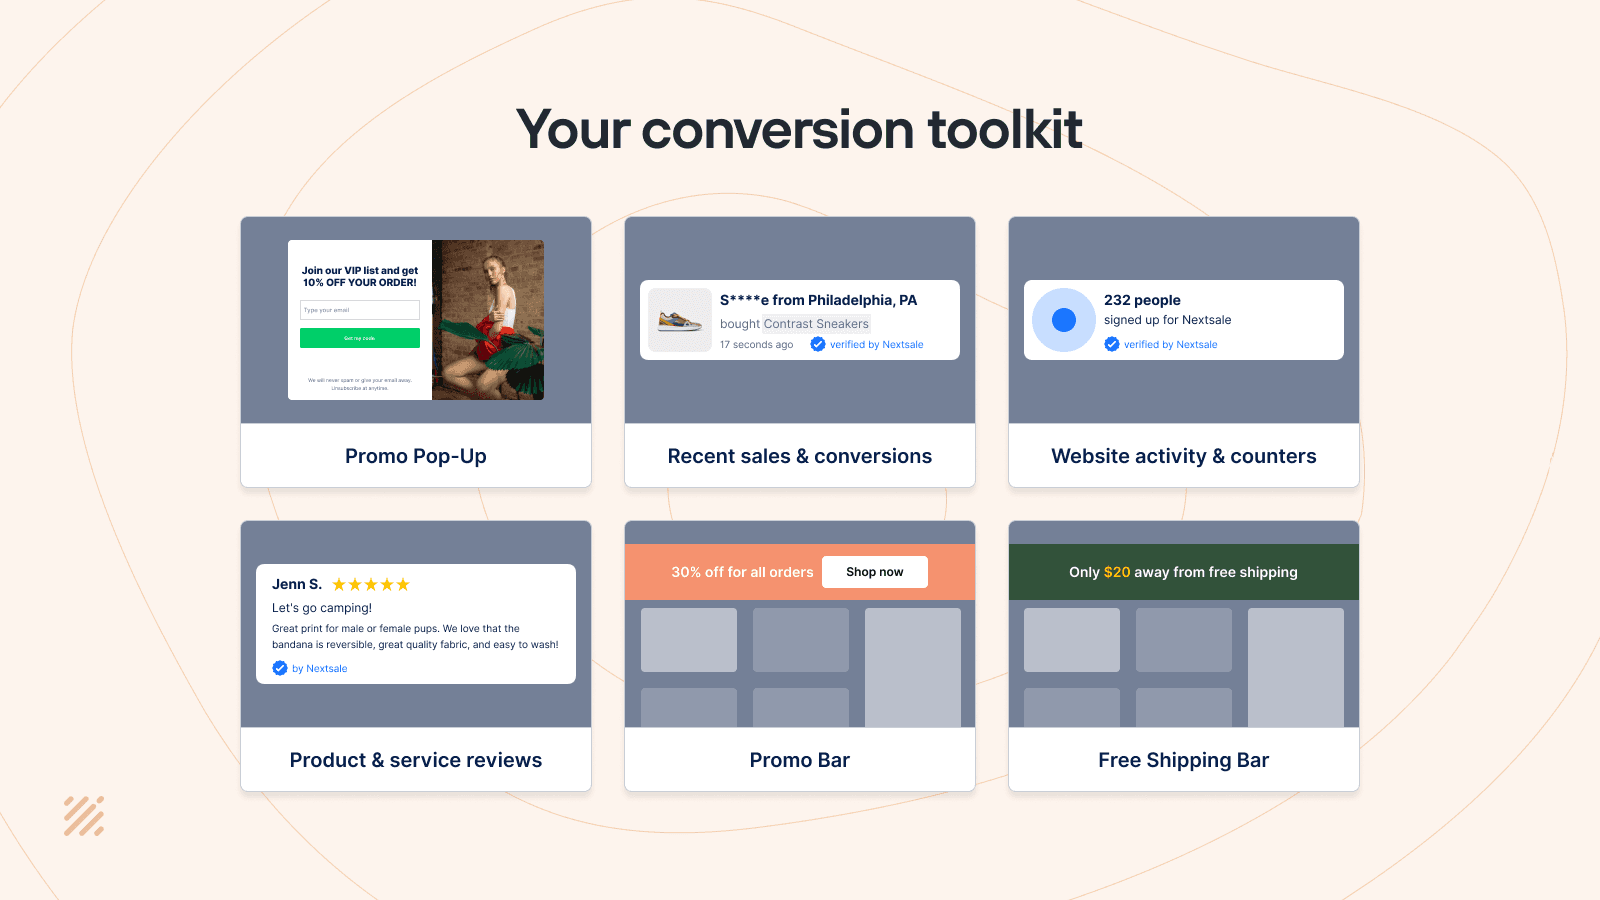1600x900 pixels.
Task: Click the '232 people signed up' counter text
Action: click(1167, 310)
